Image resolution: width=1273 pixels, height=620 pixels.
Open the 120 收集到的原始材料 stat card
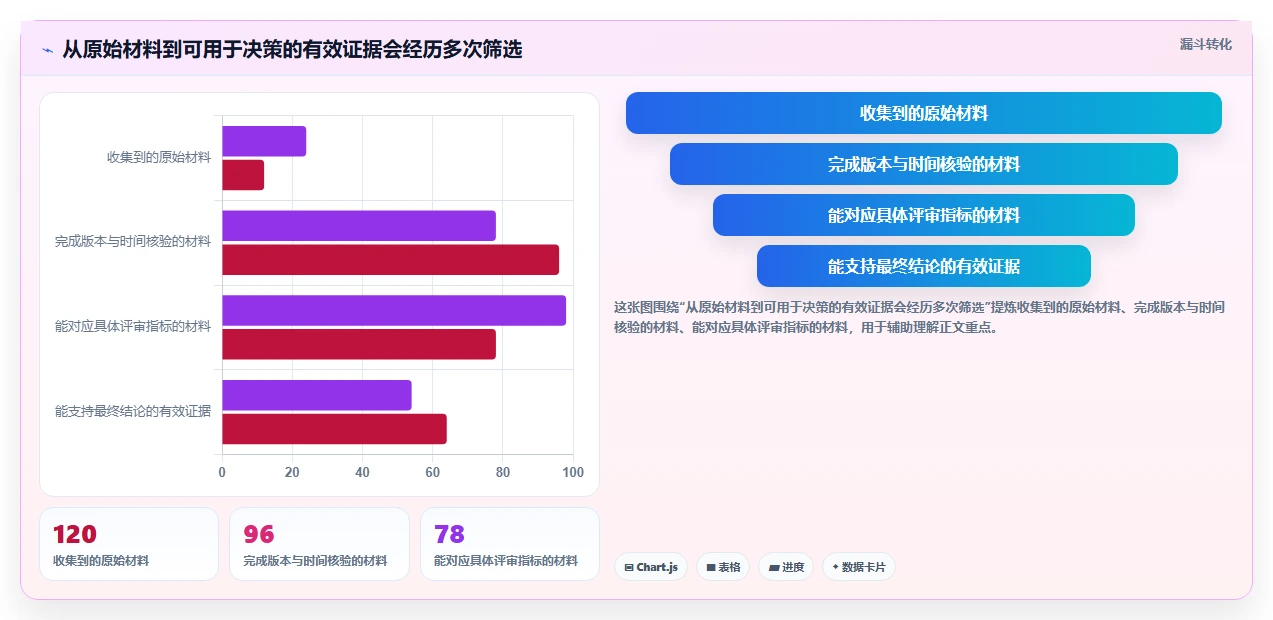click(129, 544)
